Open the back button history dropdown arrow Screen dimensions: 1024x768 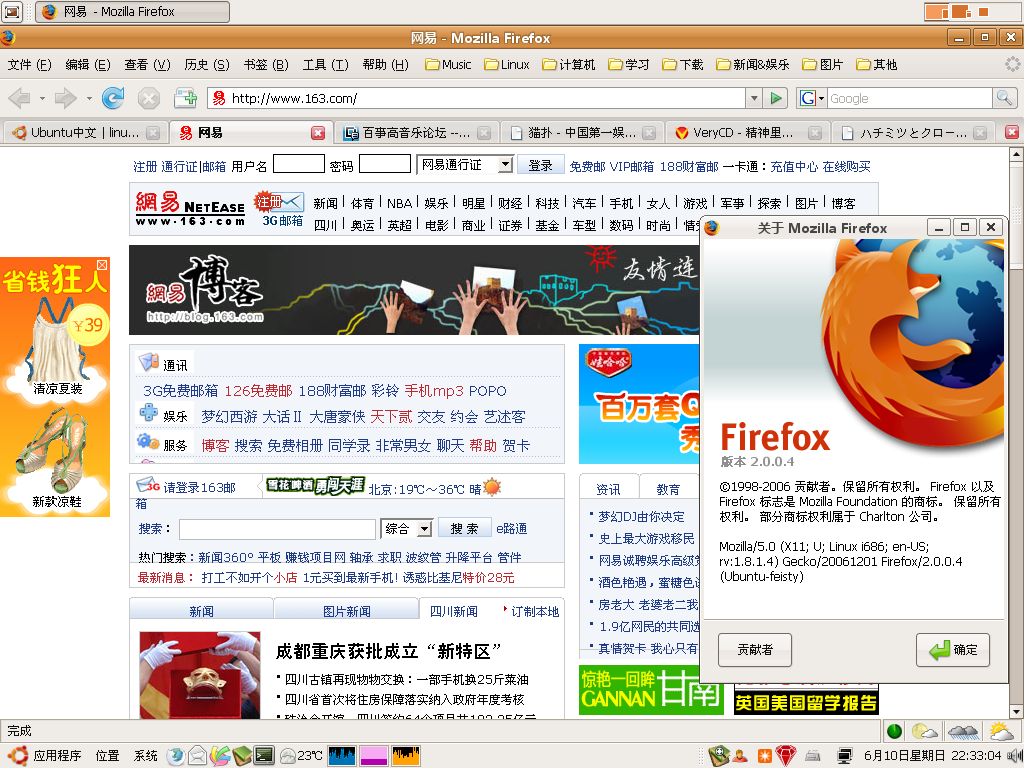pos(42,99)
